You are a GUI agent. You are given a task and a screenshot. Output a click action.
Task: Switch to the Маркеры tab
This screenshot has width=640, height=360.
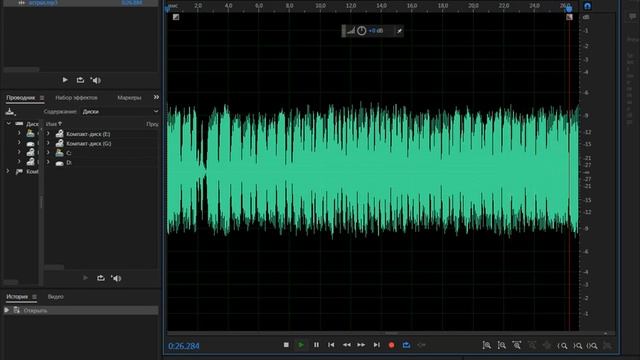point(129,98)
